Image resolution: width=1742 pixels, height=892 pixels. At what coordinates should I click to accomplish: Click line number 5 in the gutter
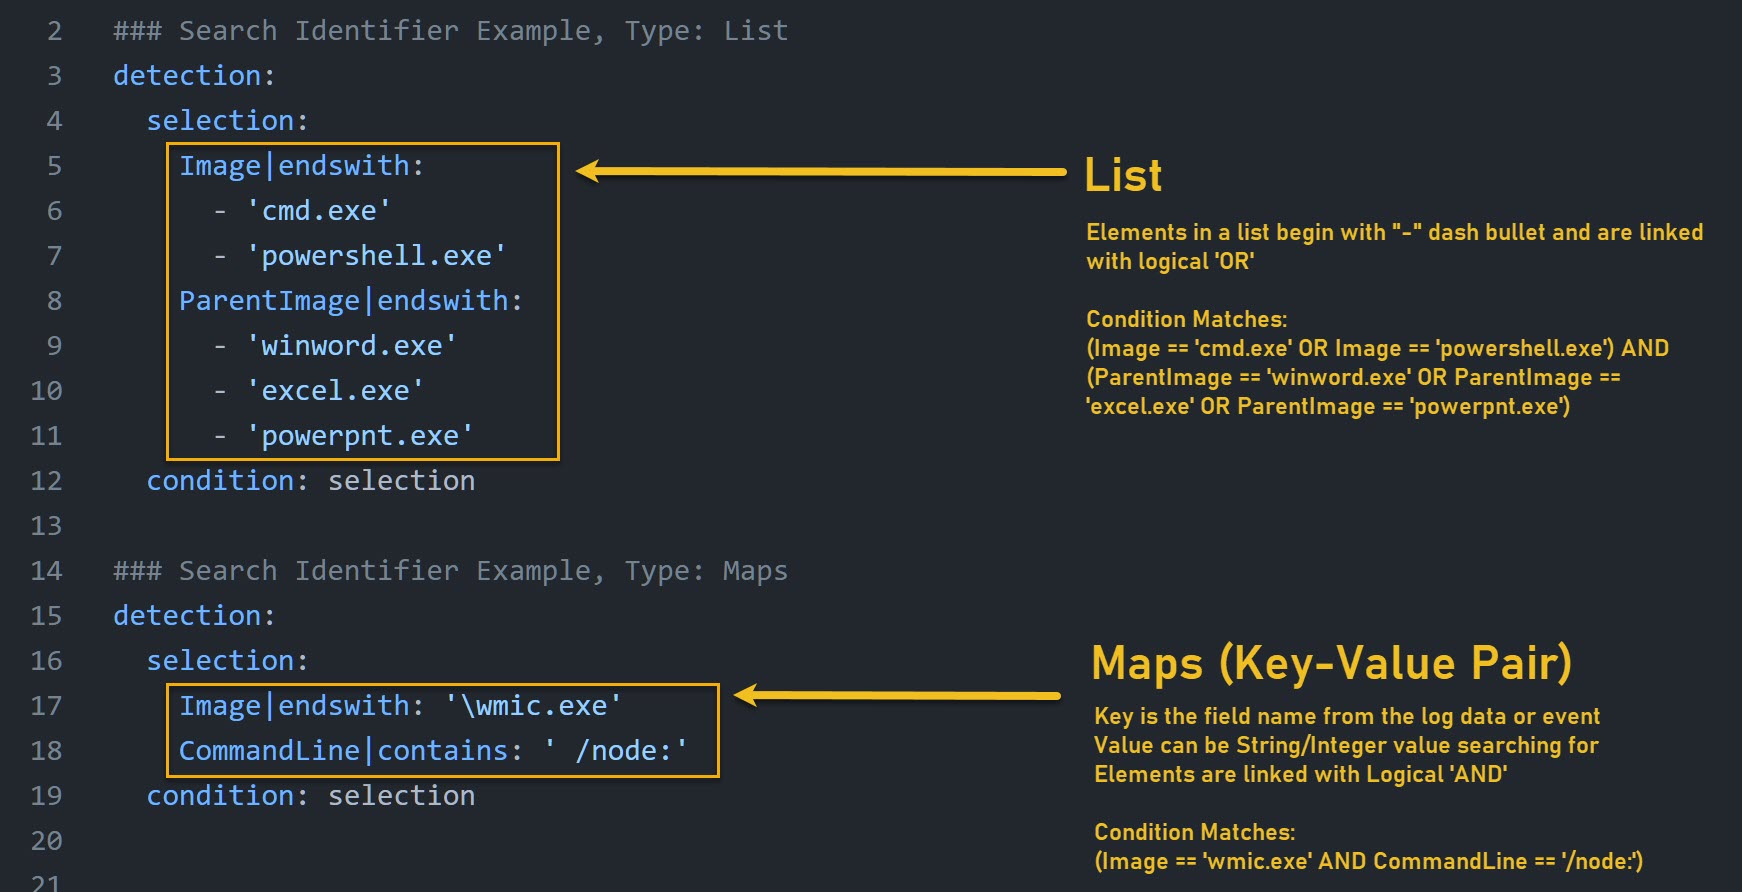pos(54,166)
